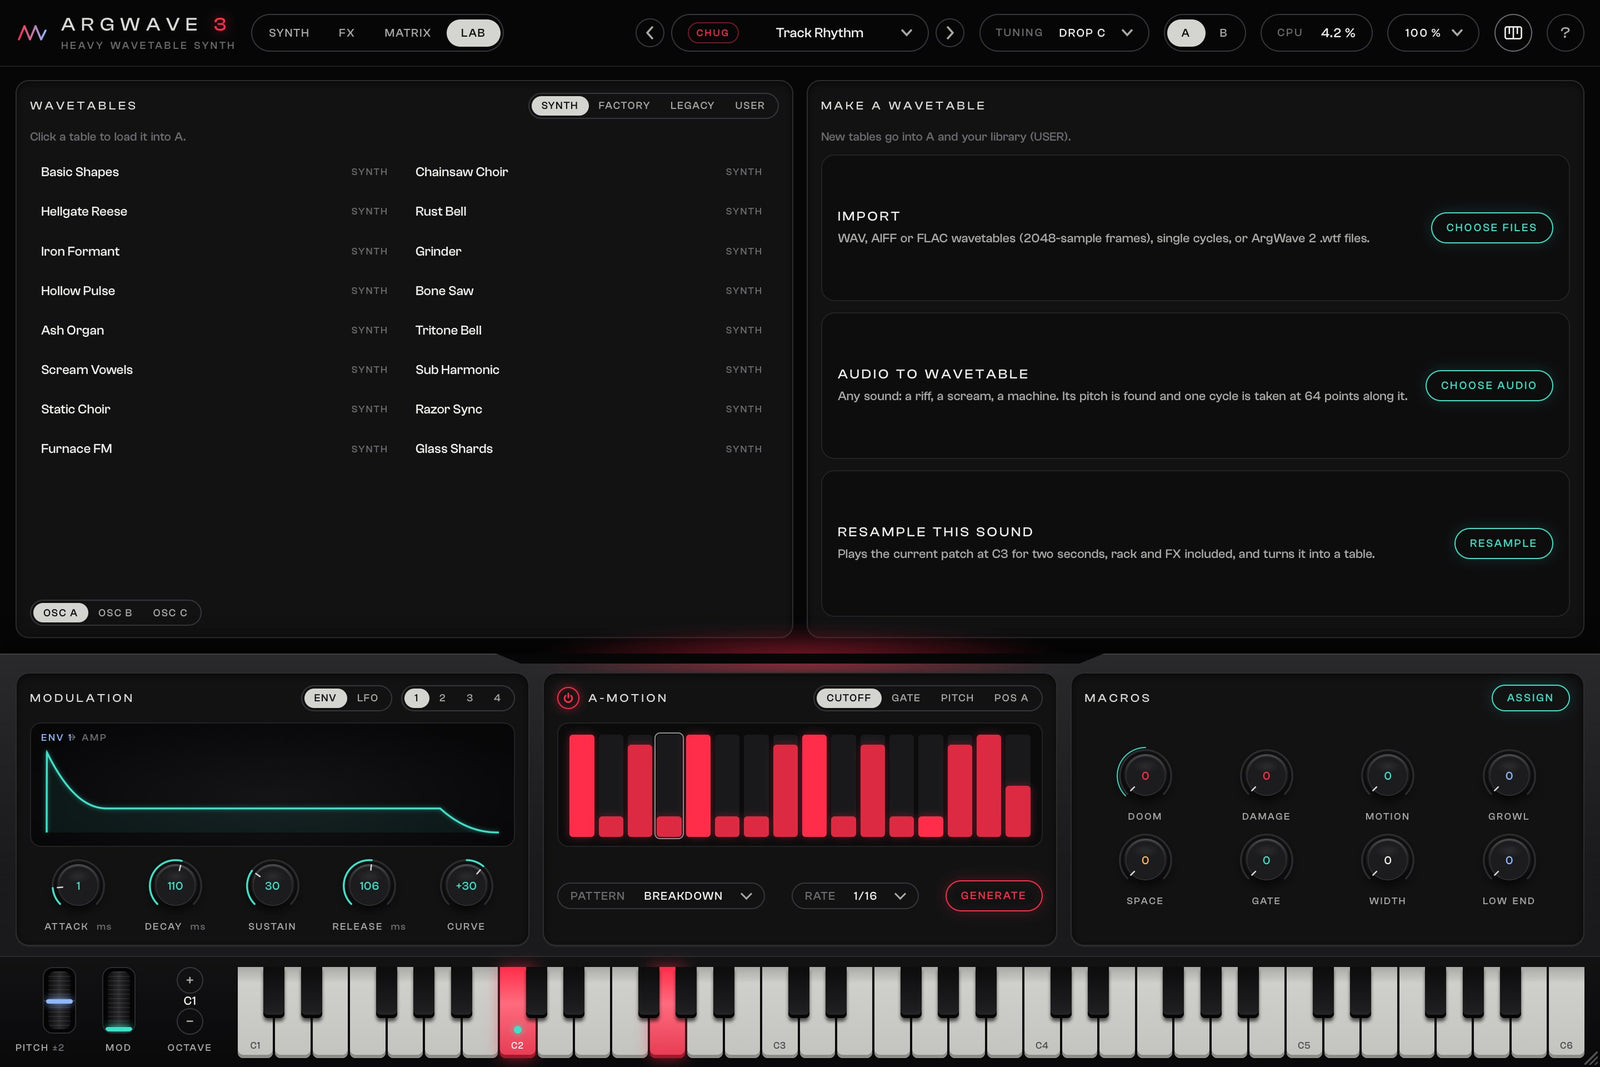Click the LOW END macro knob
Screen dimensions: 1600x1067
click(x=1509, y=860)
